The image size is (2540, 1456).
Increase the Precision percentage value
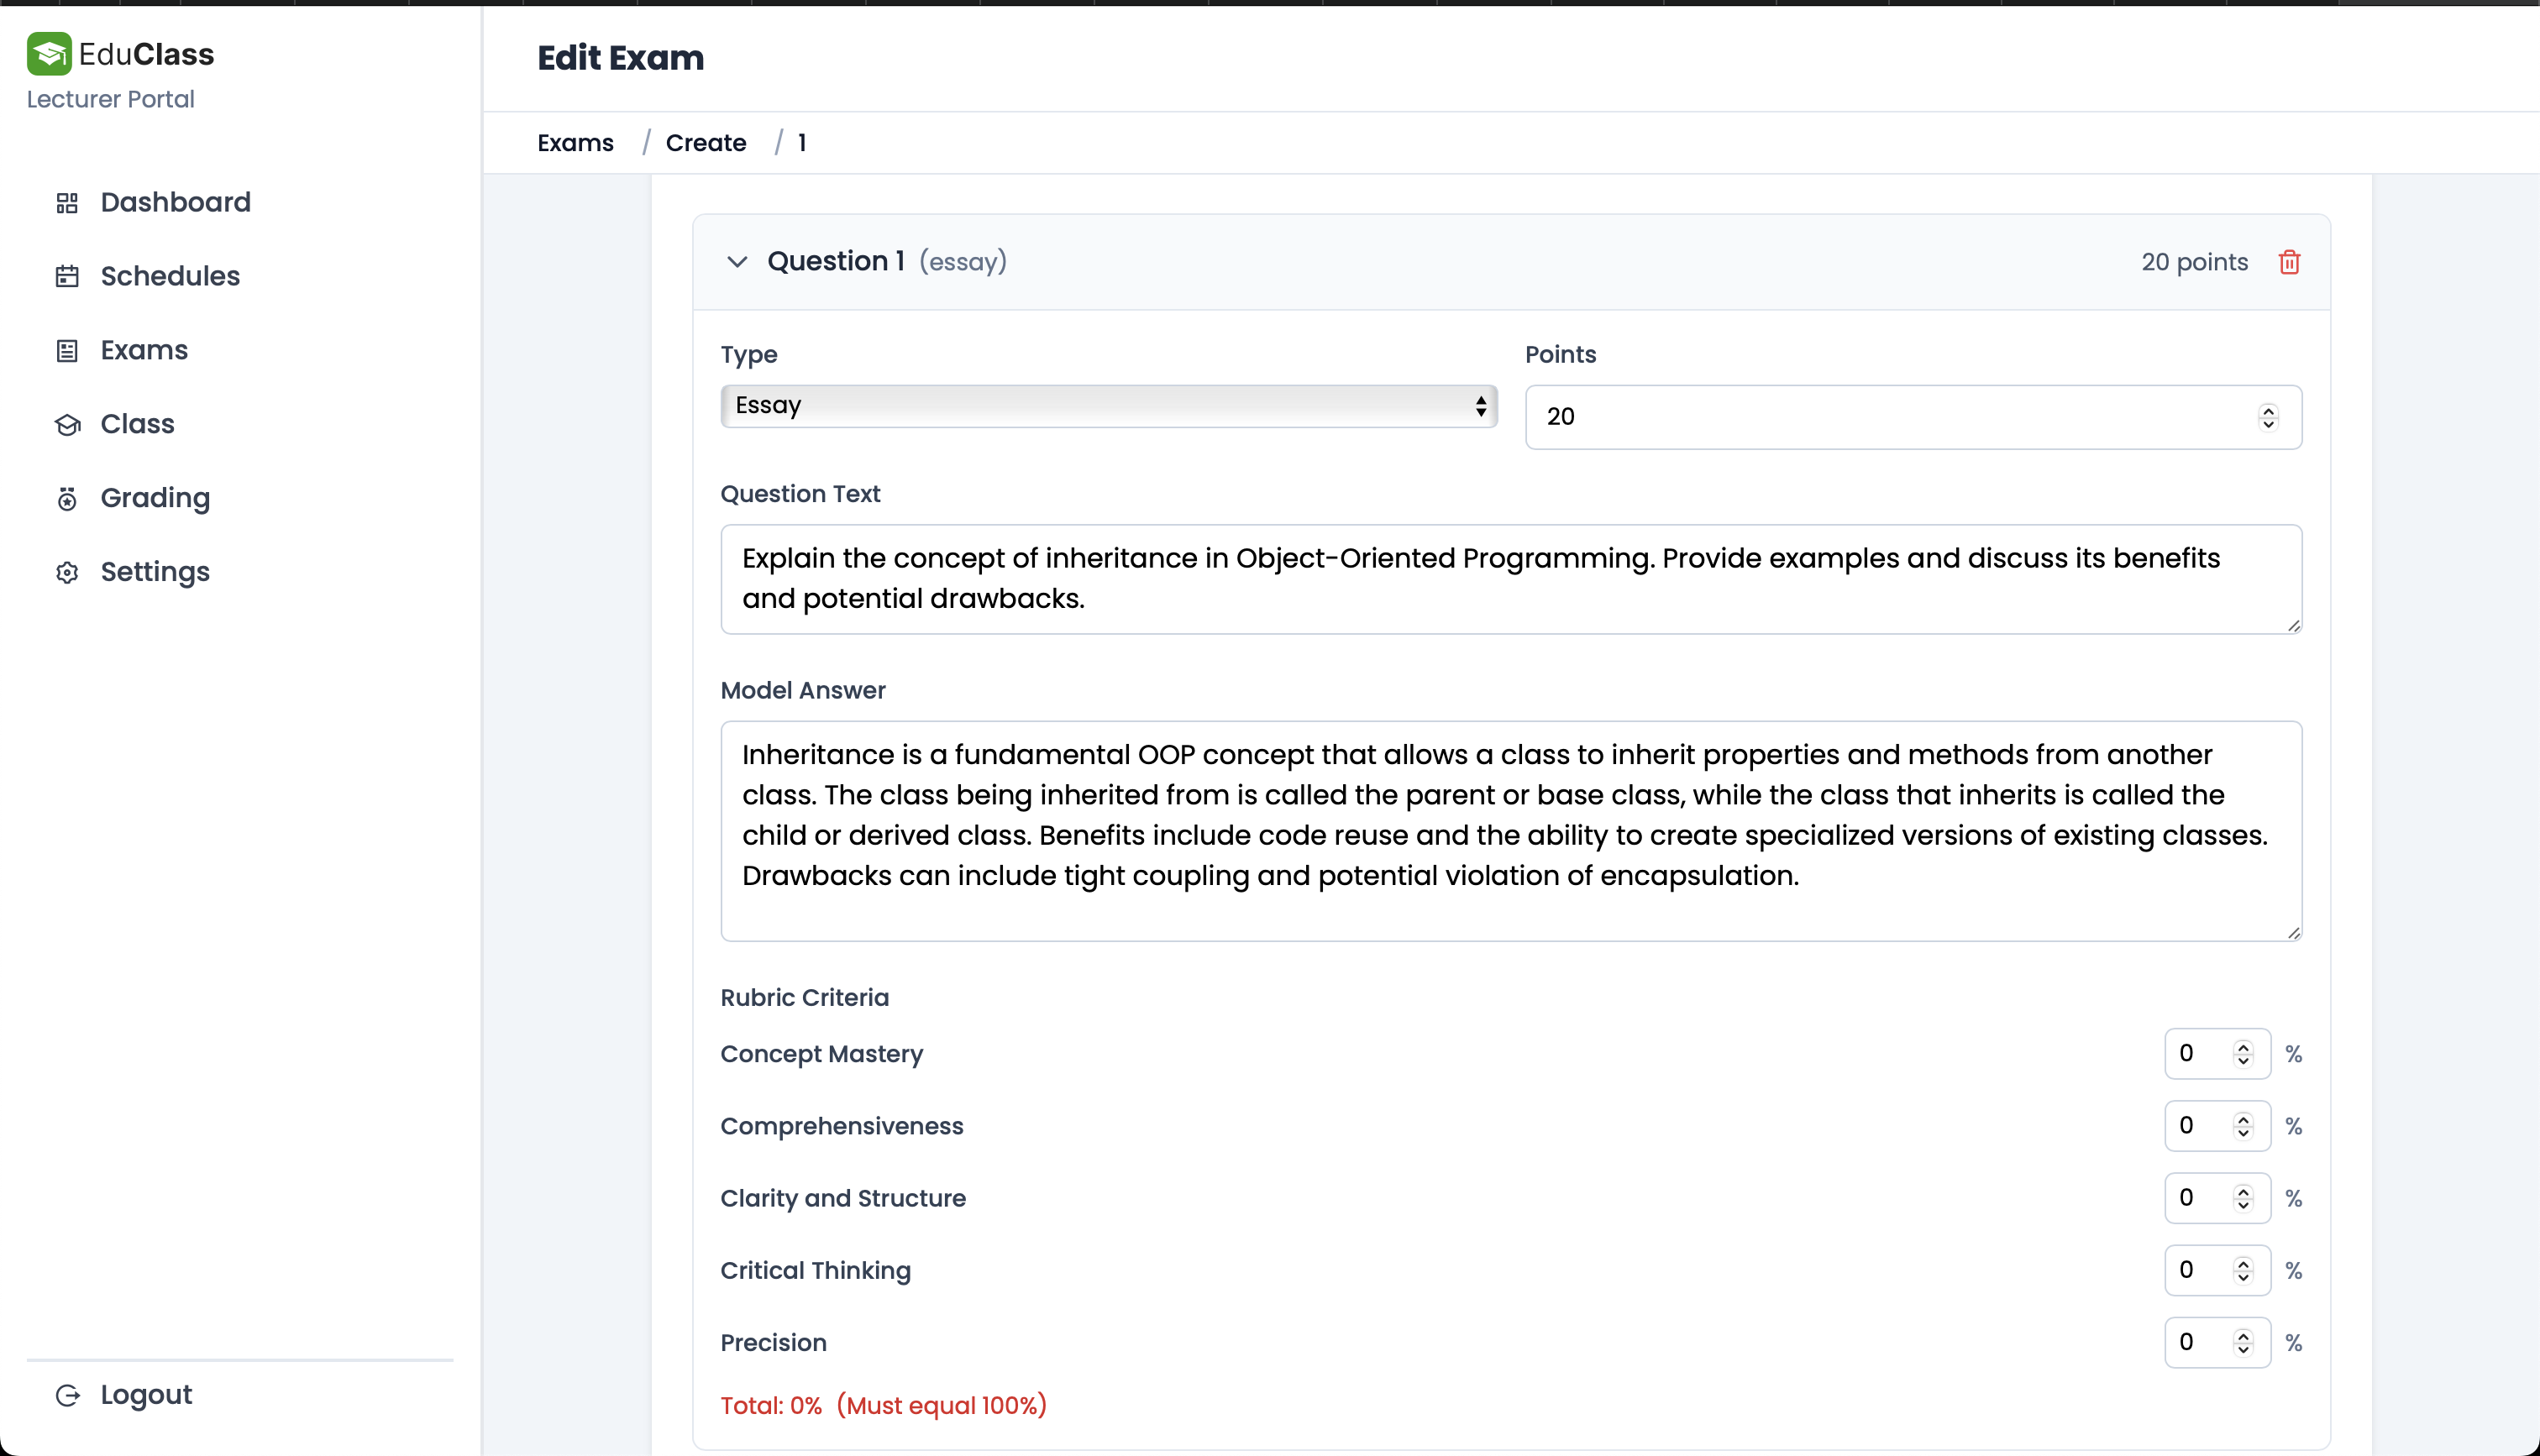click(2244, 1335)
